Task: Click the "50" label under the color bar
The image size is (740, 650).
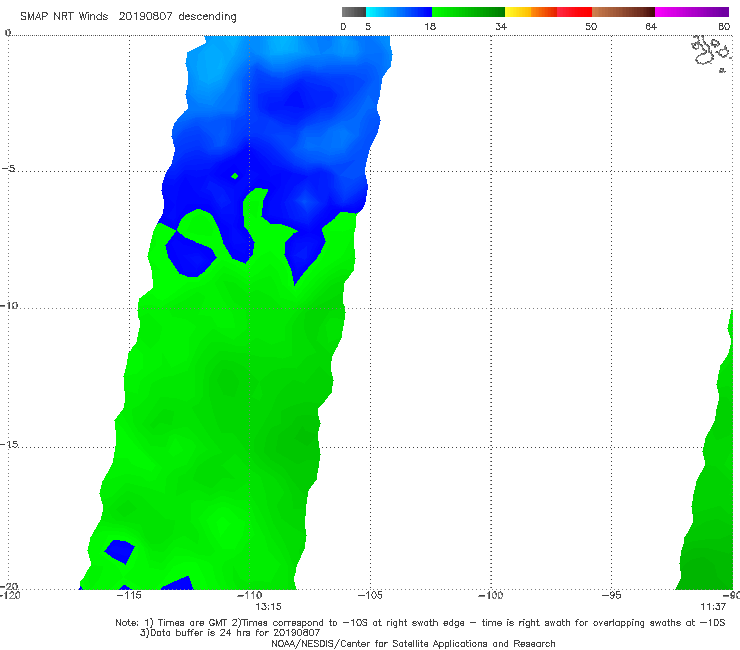Action: 591,26
